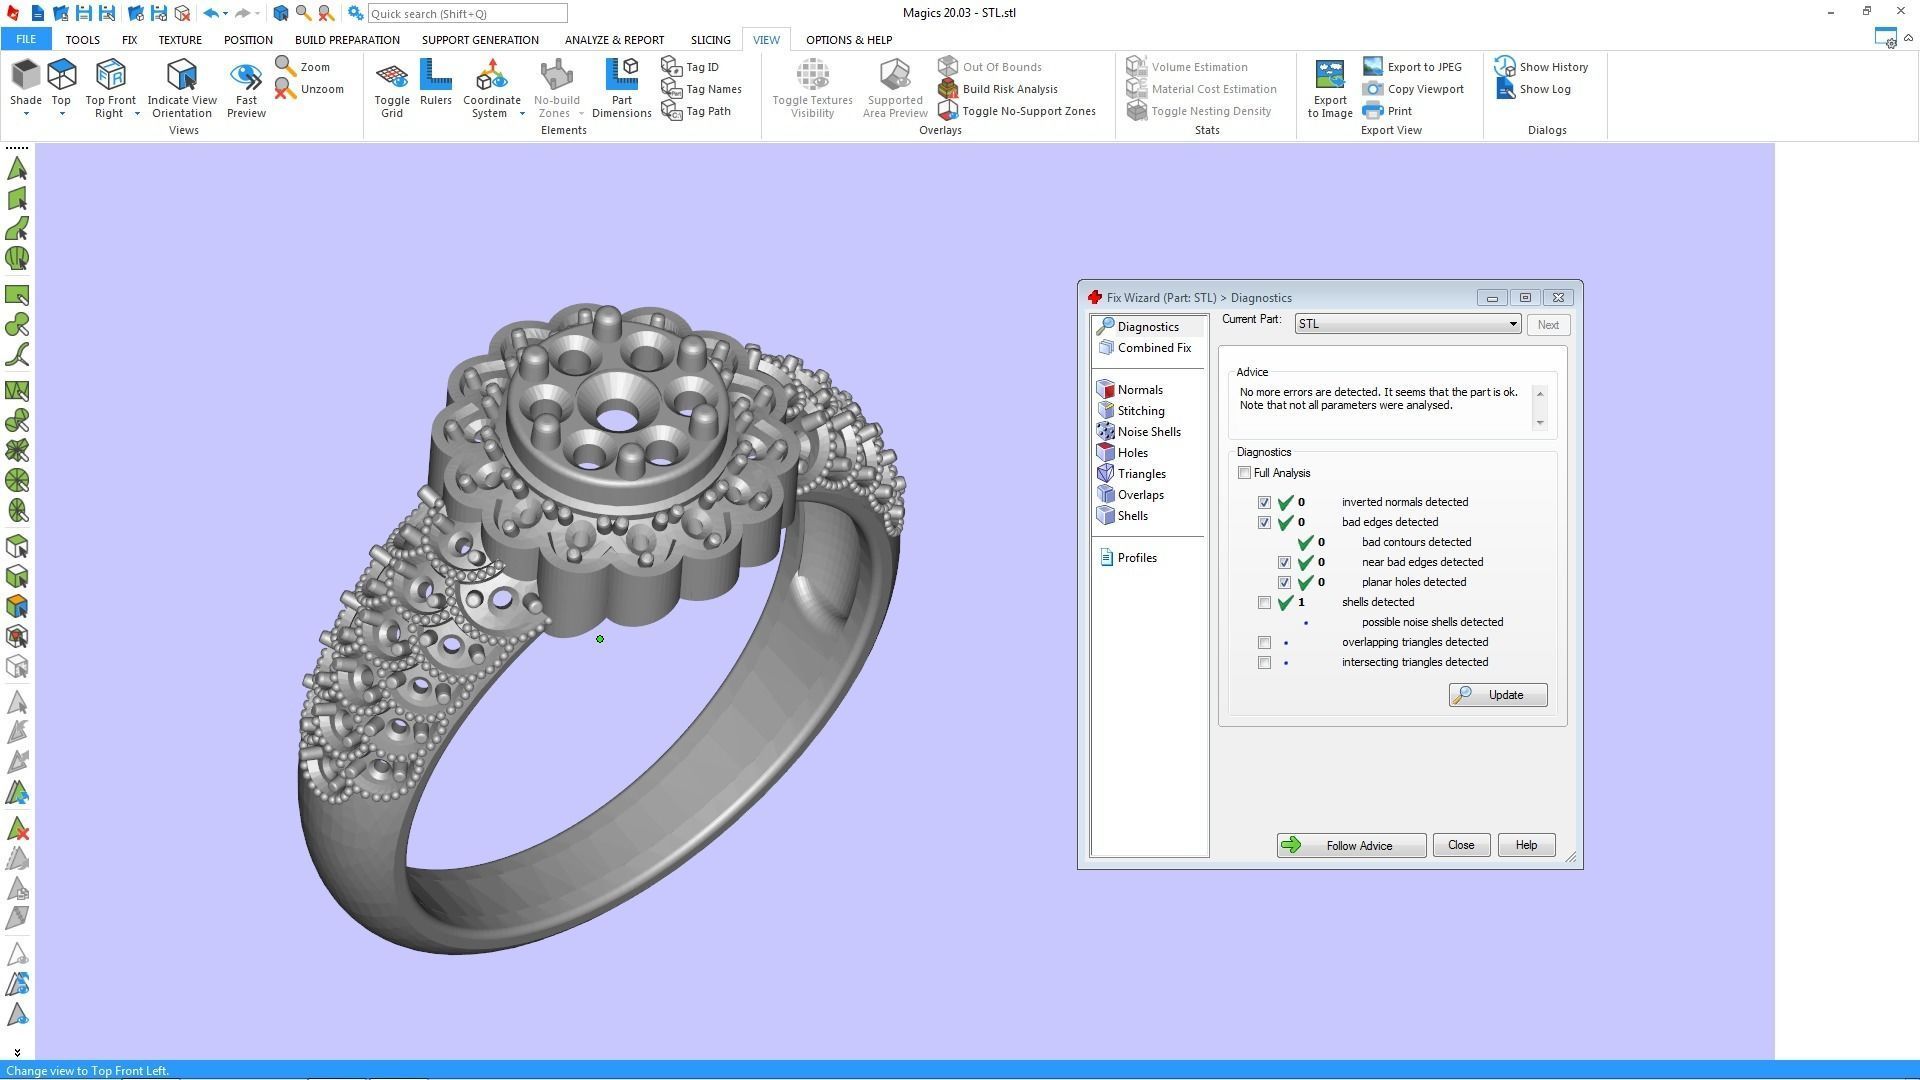
Task: Expand Coordinate System dropdown arrow
Action: pos(522,114)
